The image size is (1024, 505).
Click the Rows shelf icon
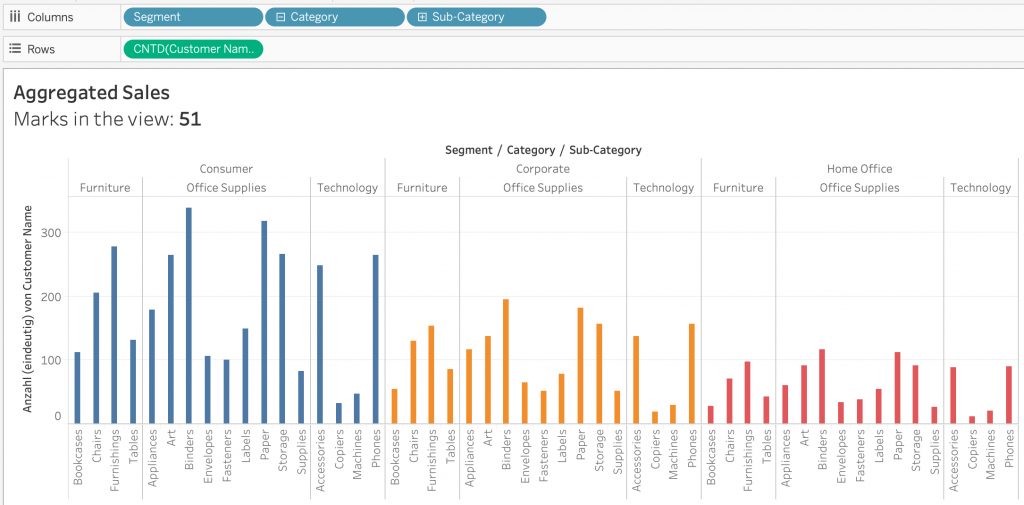coord(15,49)
